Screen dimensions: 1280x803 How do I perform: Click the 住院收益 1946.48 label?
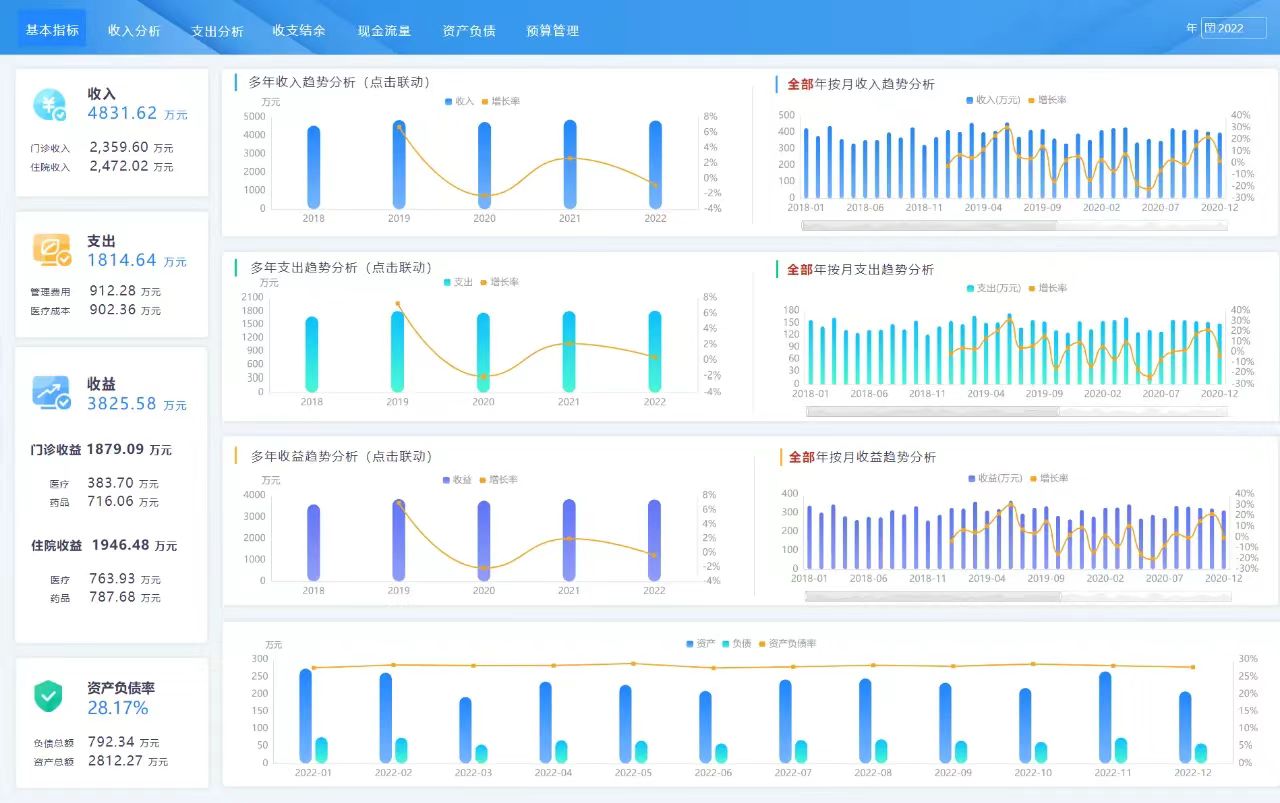pyautogui.click(x=104, y=546)
